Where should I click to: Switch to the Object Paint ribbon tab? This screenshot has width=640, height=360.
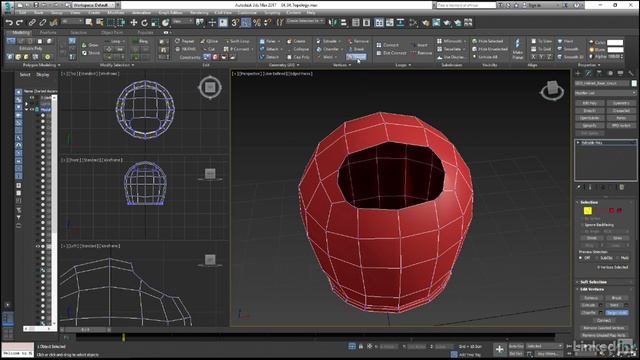coord(112,33)
